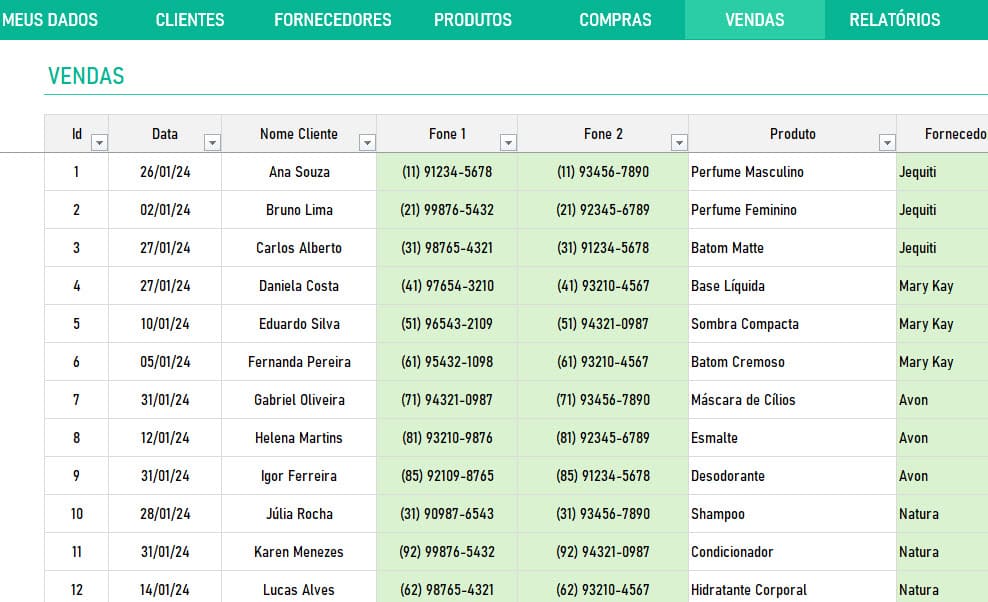Open the Nome Cliente filter dropdown
Image resolution: width=988 pixels, height=602 pixels.
368,142
